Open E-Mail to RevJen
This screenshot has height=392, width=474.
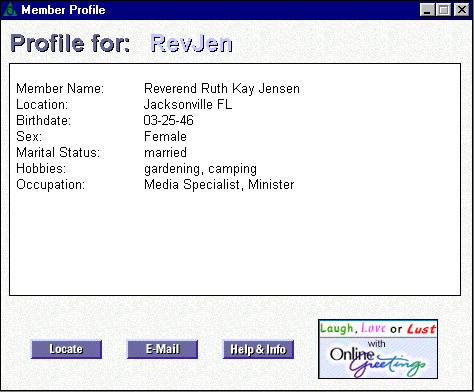[x=162, y=349]
